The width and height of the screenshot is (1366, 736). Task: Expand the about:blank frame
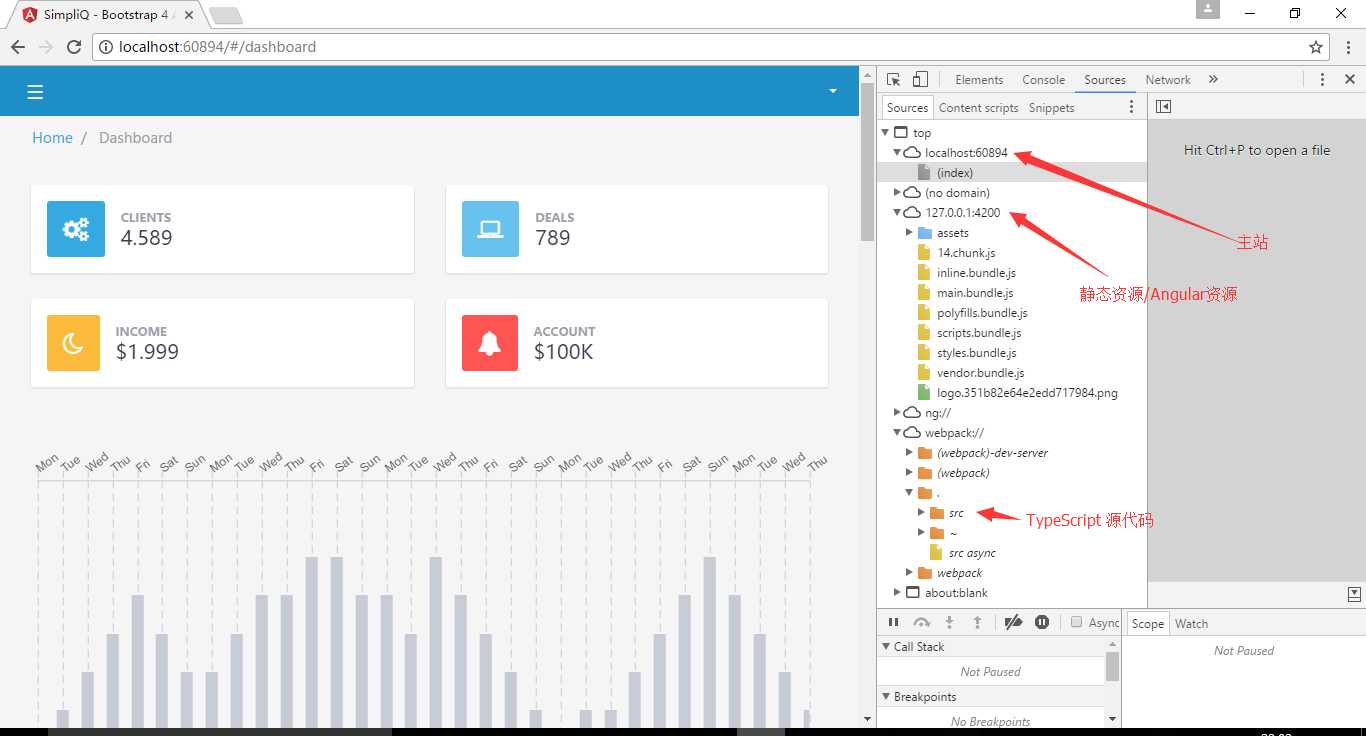(897, 593)
